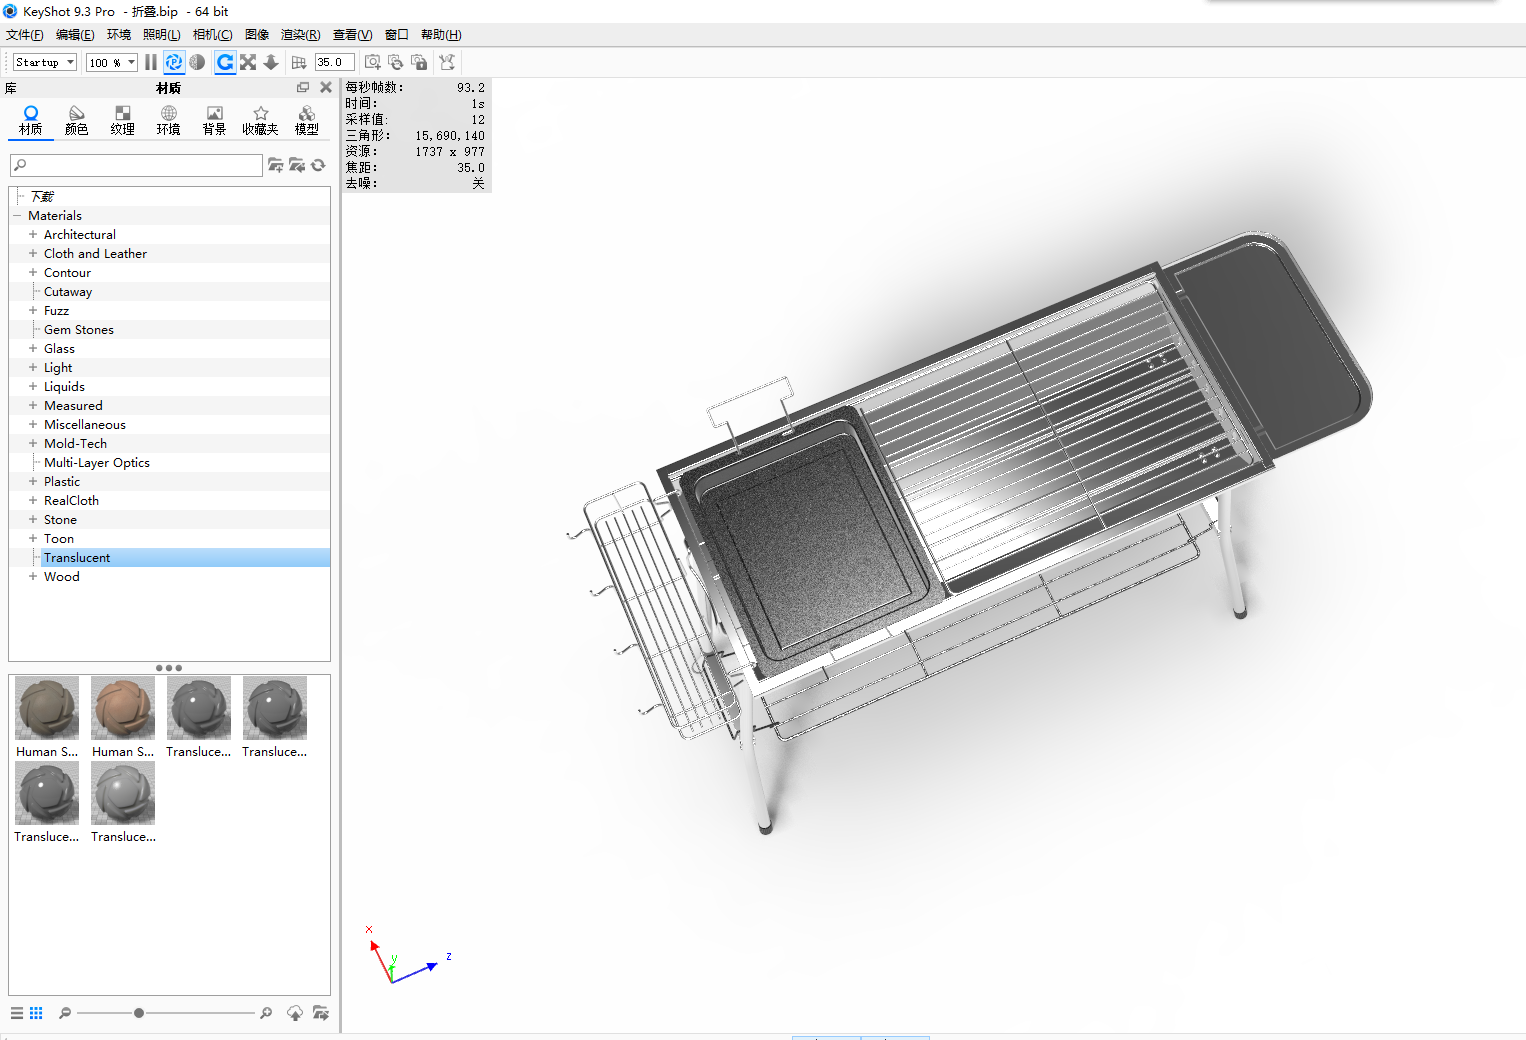
Task: Switch to the 模型 library tab
Action: pyautogui.click(x=307, y=120)
